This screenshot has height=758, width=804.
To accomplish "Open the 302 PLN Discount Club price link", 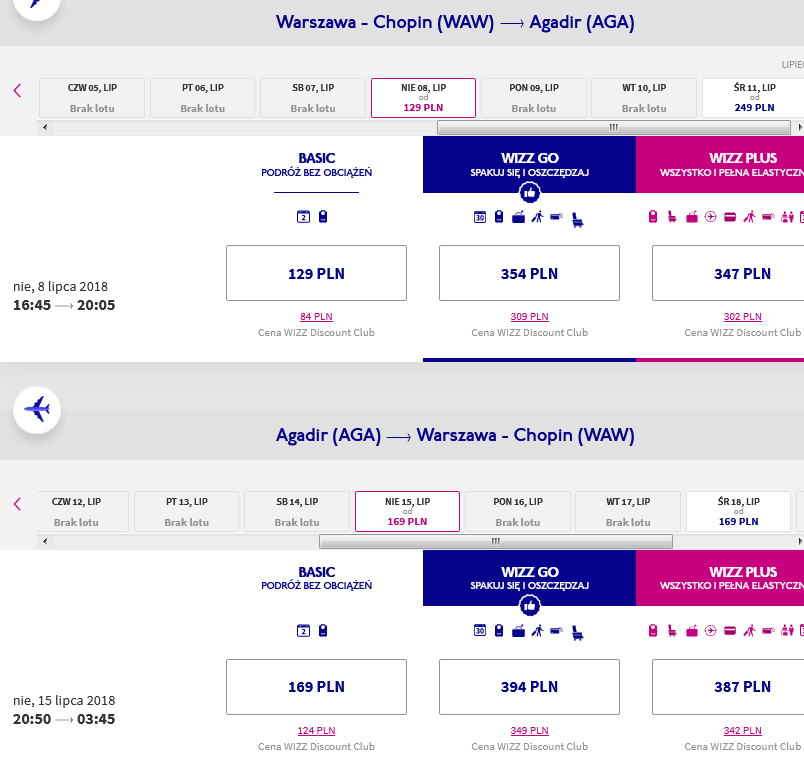I will point(742,316).
